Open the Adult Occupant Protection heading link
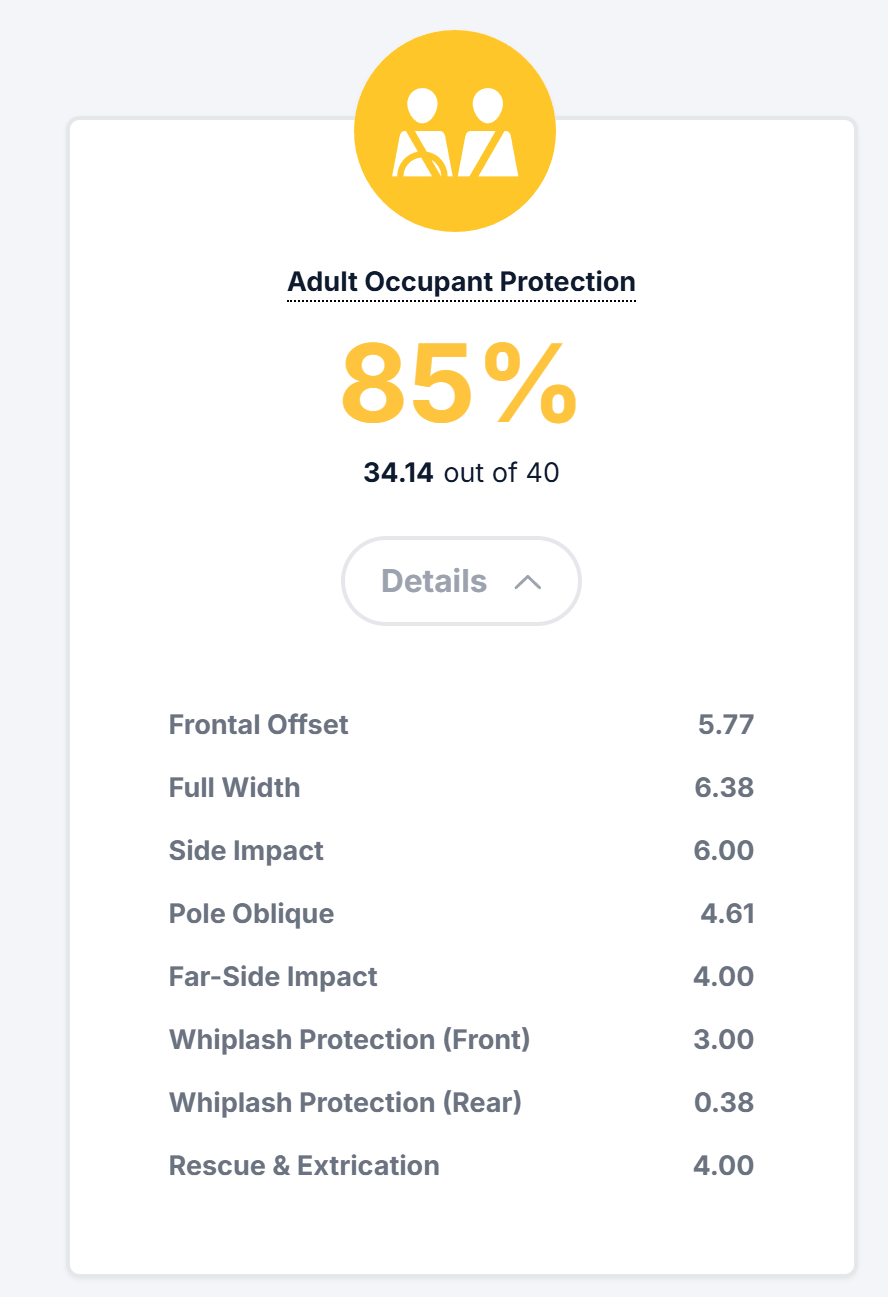The image size is (888, 1297). 461,283
